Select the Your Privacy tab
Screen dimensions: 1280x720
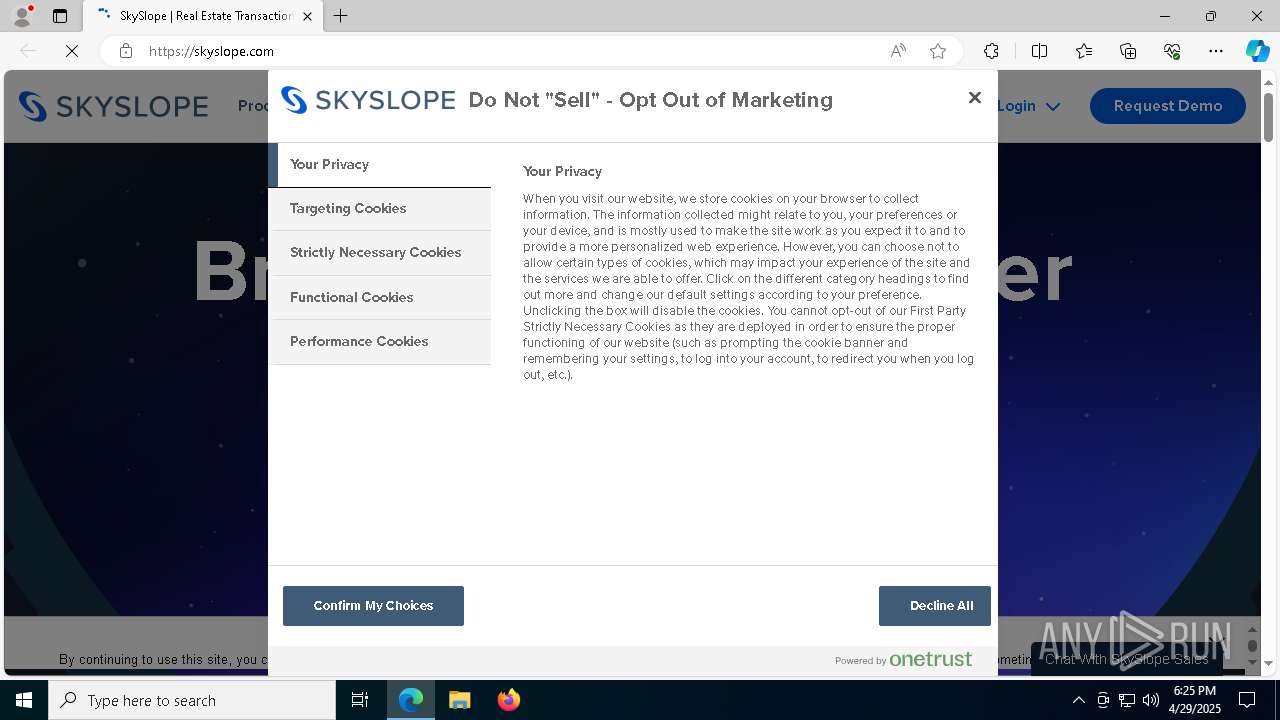pyautogui.click(x=380, y=165)
